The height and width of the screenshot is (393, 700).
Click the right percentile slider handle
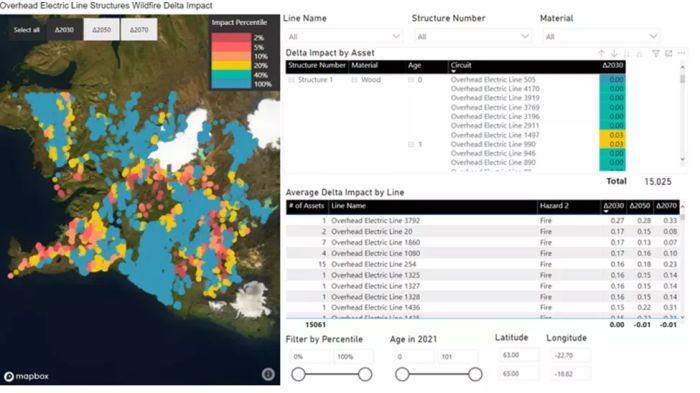(365, 374)
